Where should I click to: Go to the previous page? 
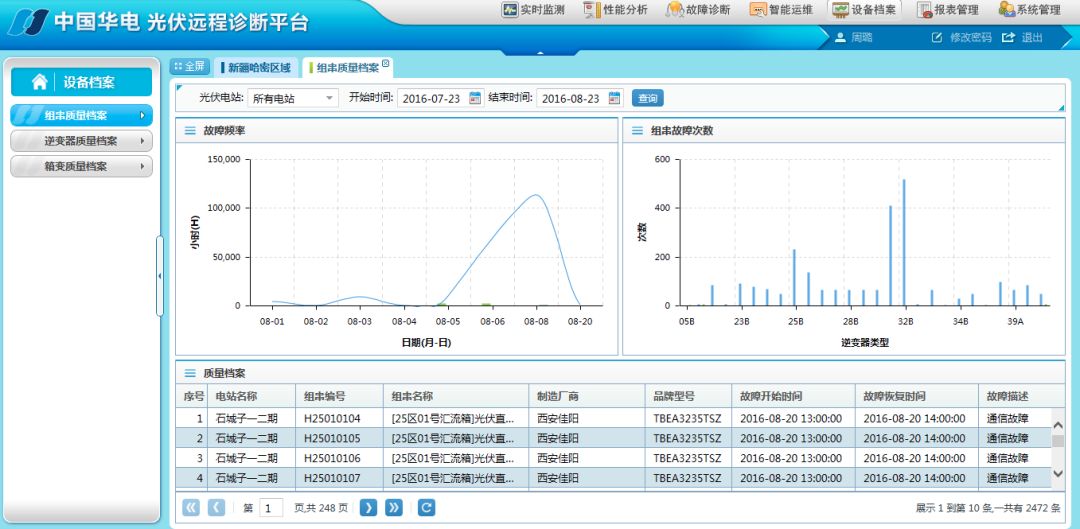pyautogui.click(x=216, y=508)
